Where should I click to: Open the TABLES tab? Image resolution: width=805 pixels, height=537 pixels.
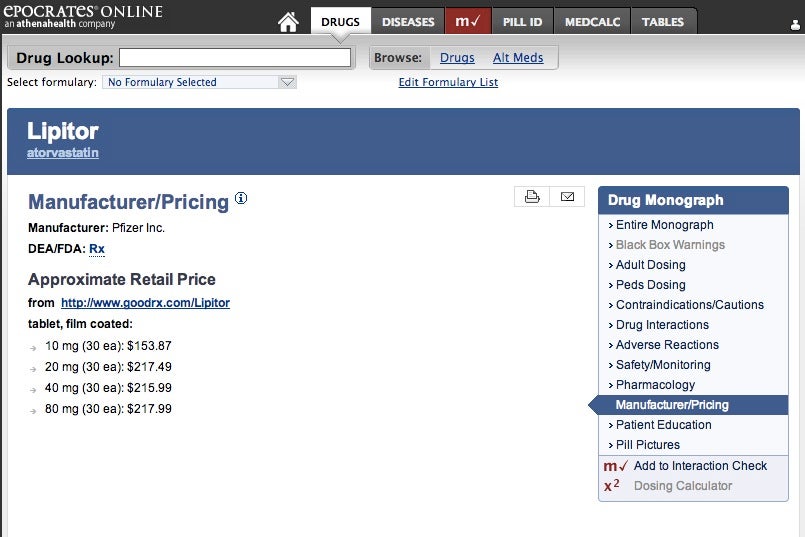coord(663,22)
